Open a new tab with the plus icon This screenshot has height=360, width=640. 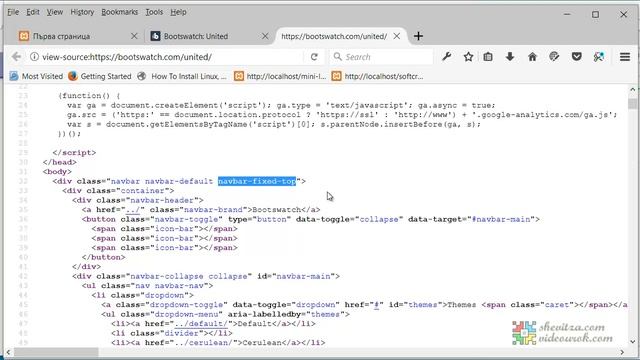(418, 36)
